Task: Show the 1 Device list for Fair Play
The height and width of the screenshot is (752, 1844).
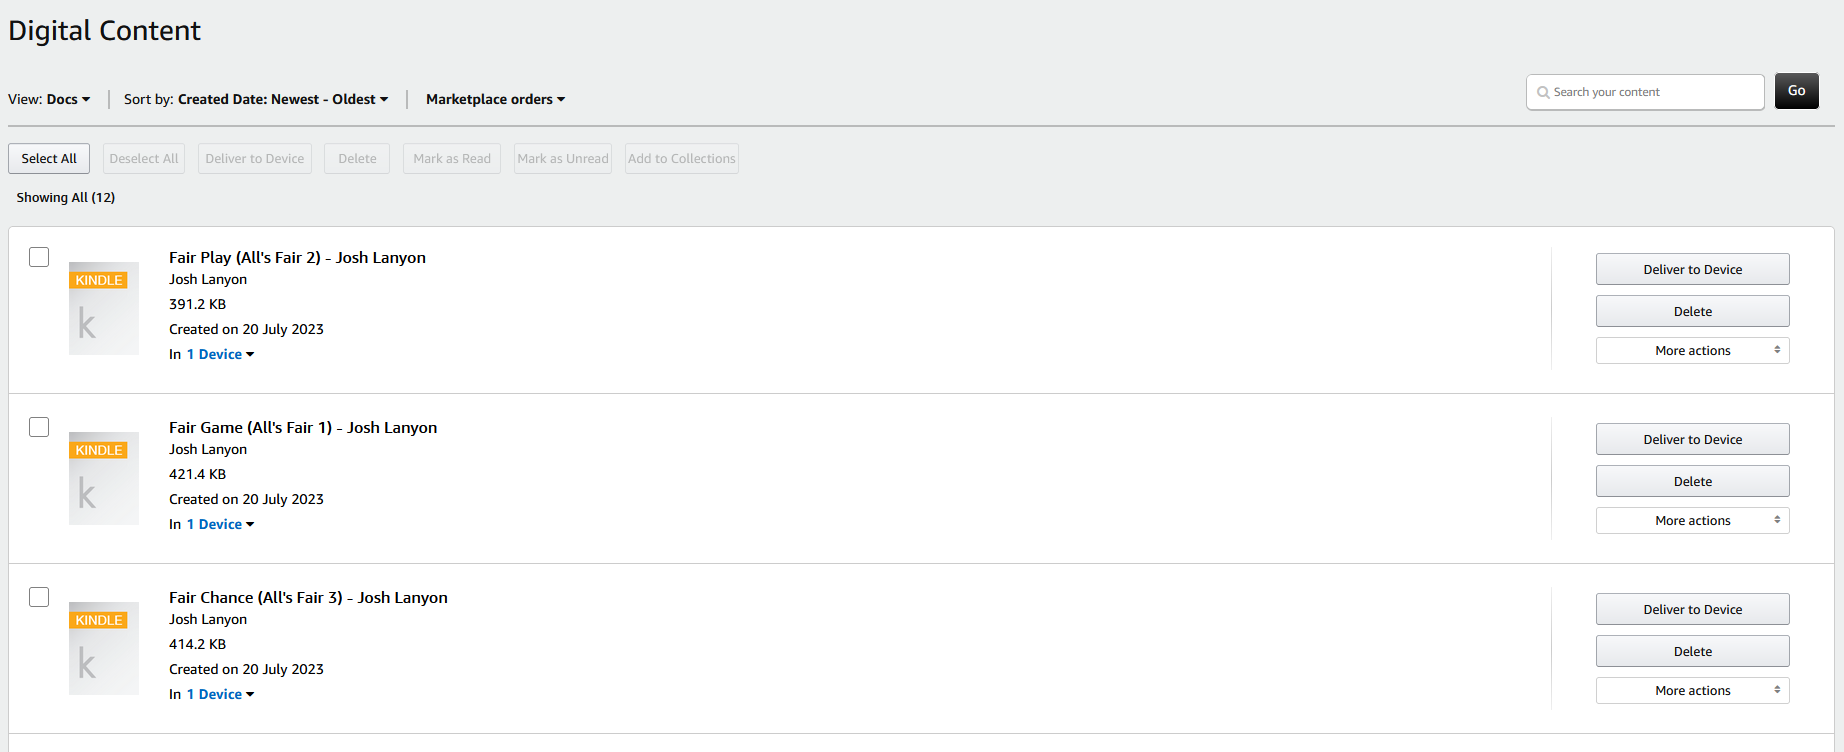Action: pyautogui.click(x=220, y=355)
